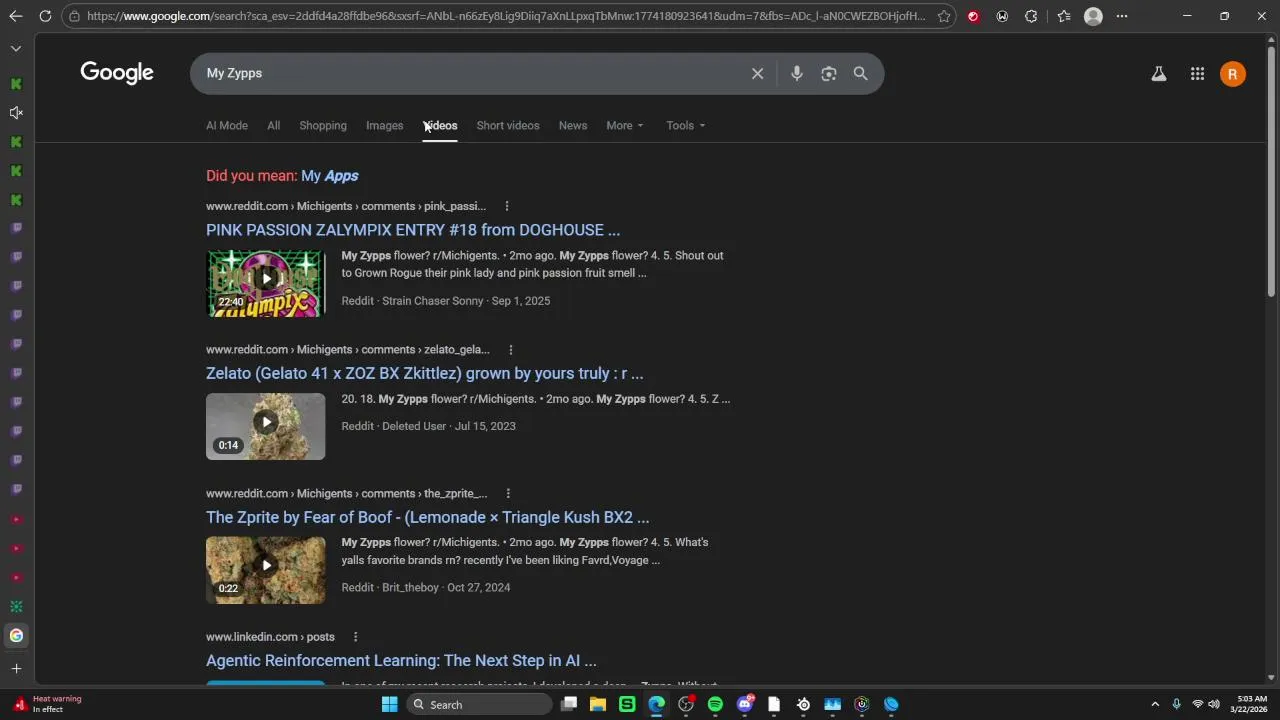Start a voice search with the microphone icon
This screenshot has width=1280, height=720.
(x=796, y=73)
